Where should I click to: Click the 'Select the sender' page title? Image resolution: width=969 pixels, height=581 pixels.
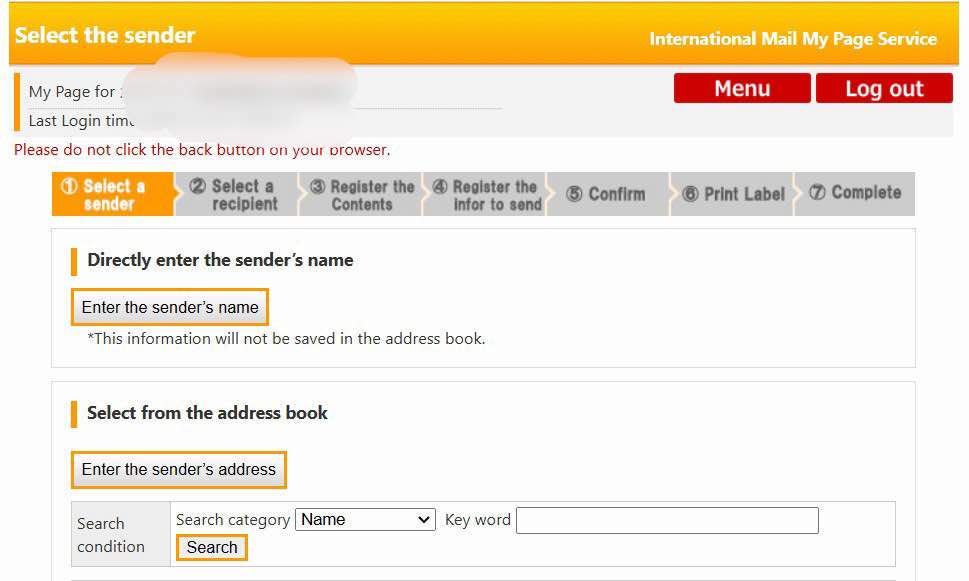pyautogui.click(x=105, y=35)
